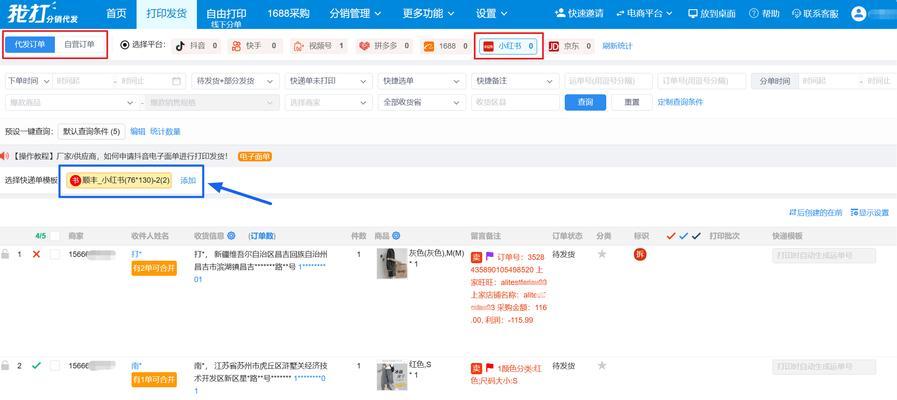Click the gray item product thumbnail
Viewport: 897px width, 400px height.
(392, 263)
